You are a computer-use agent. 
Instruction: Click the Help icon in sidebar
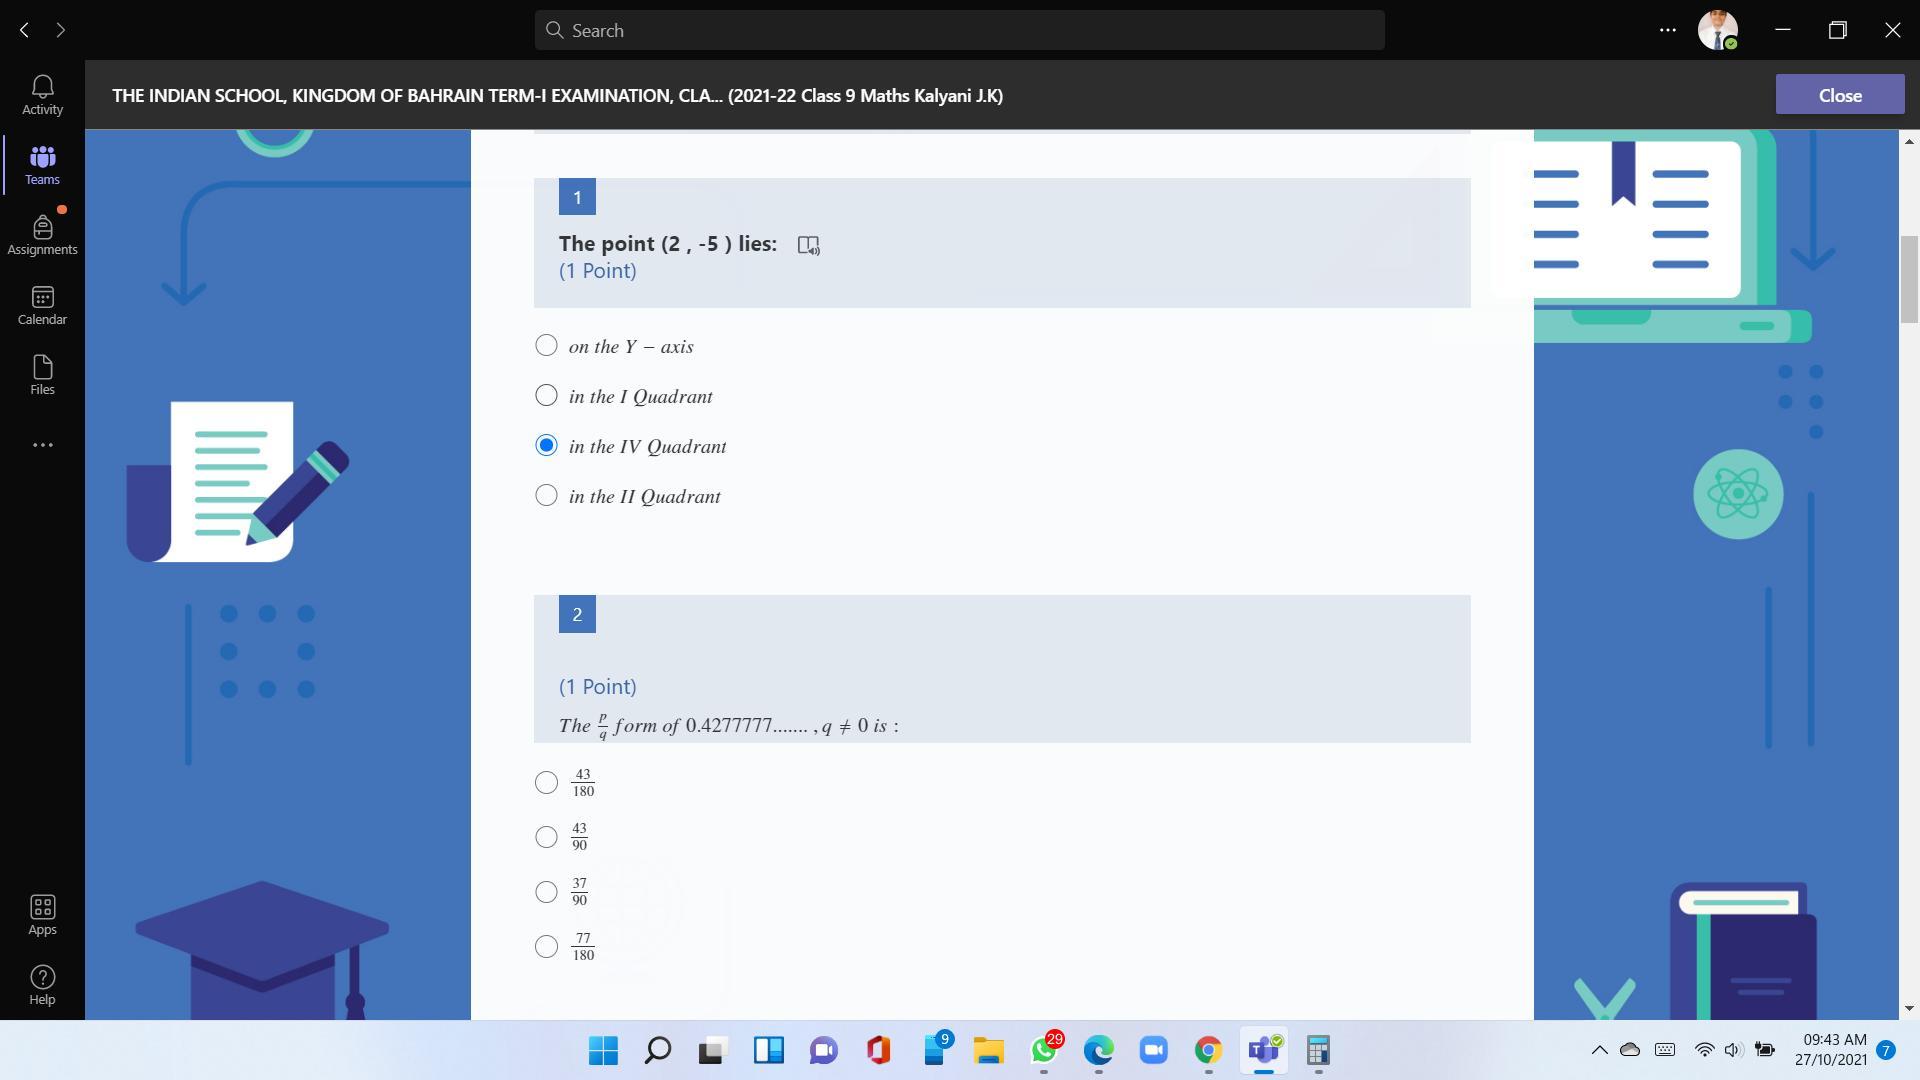[42, 985]
